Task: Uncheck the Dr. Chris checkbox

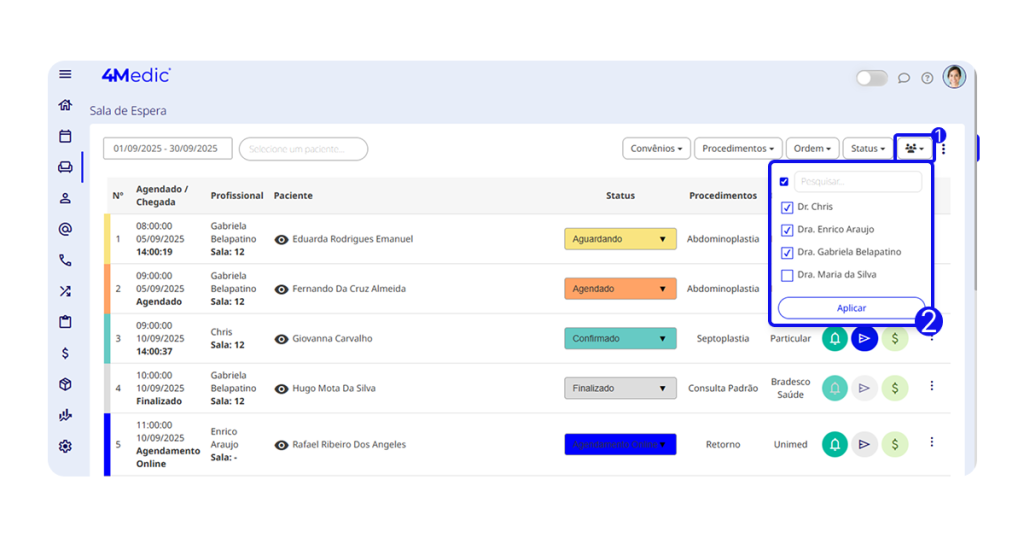Action: [x=787, y=207]
